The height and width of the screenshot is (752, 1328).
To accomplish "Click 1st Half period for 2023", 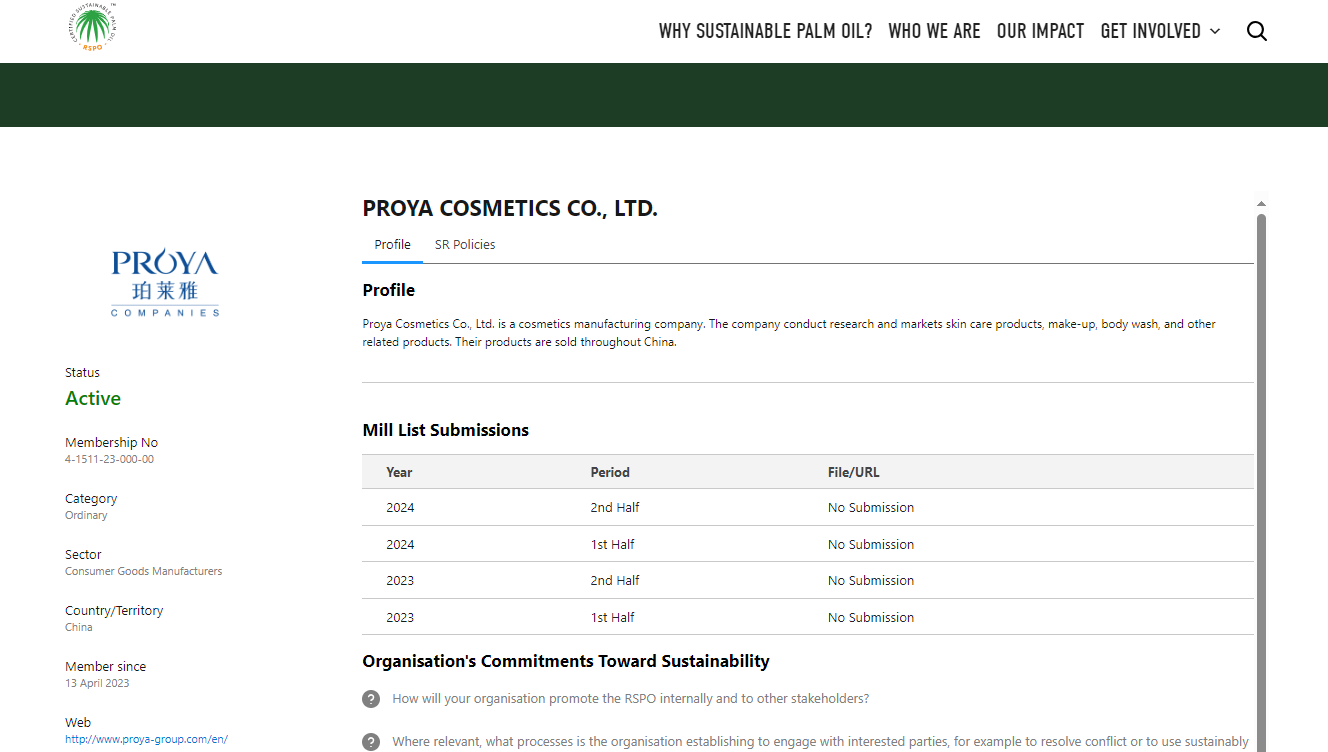I will point(612,618).
